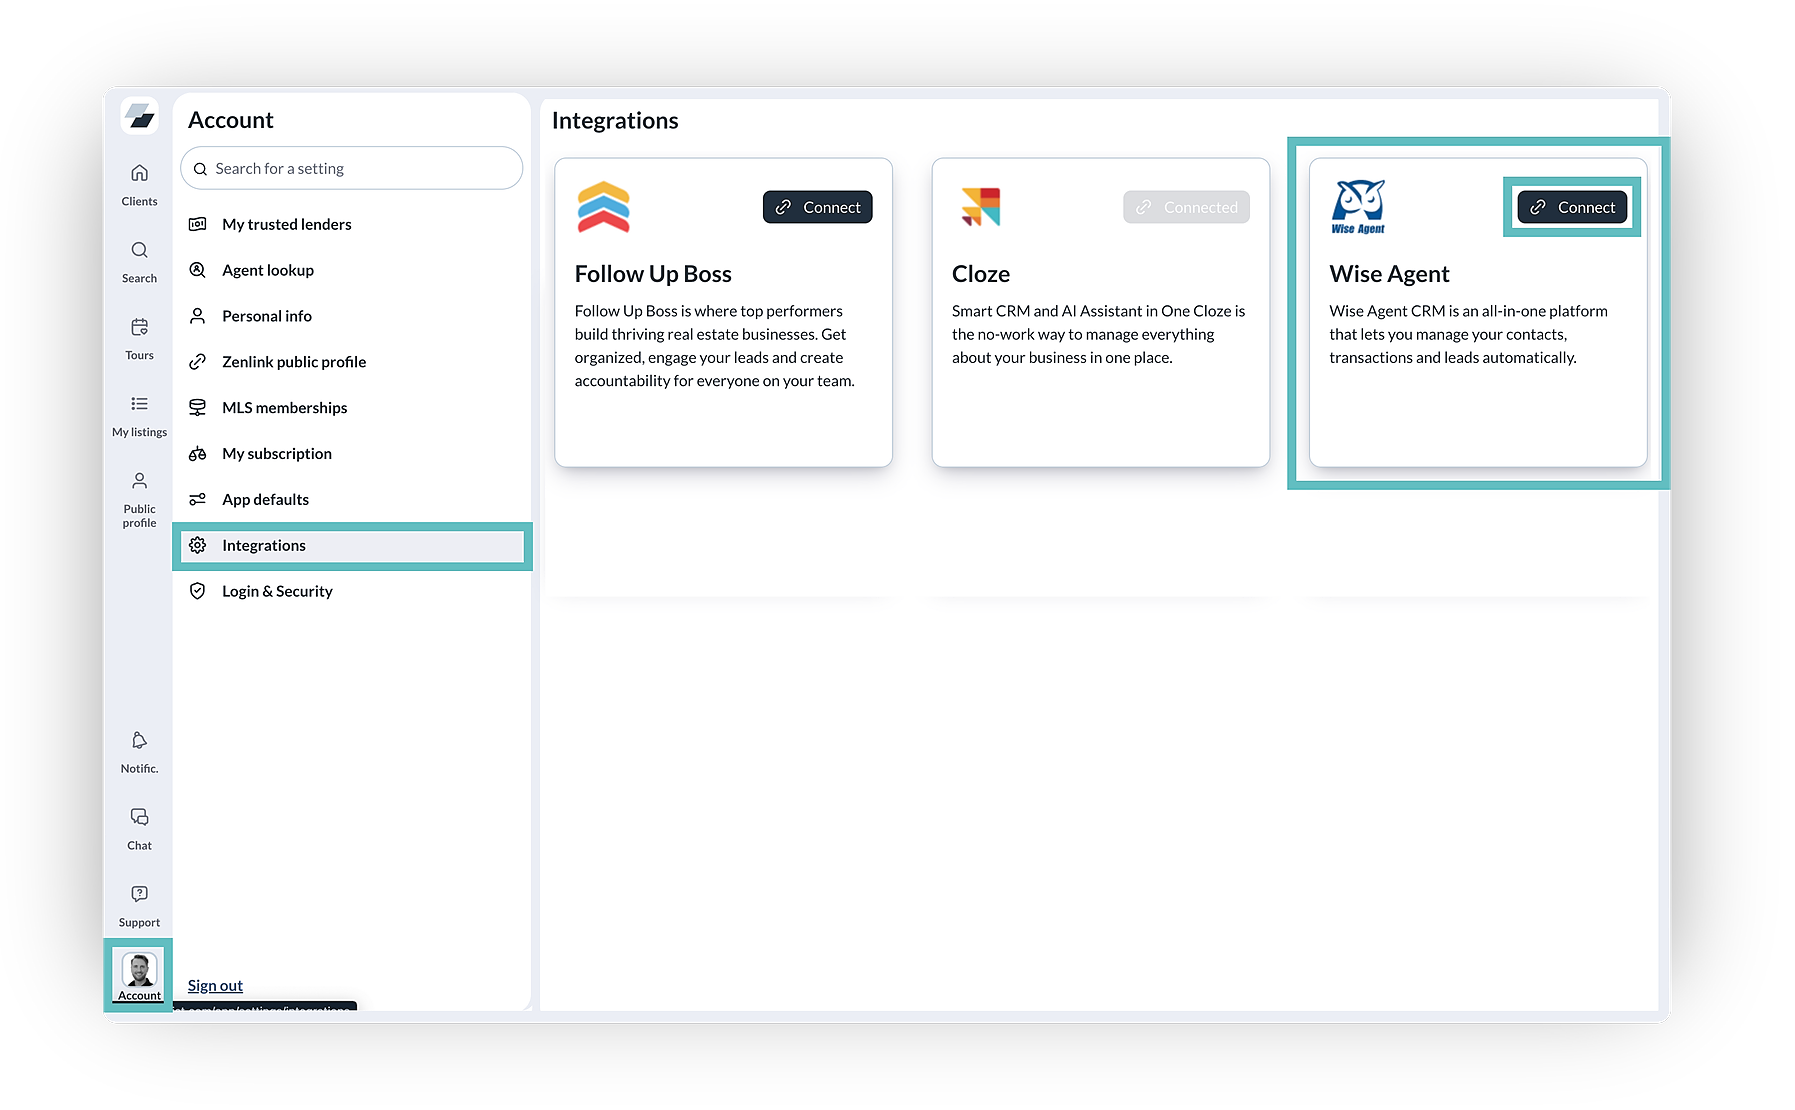The image size is (1795, 1110).
Task: Open Login & Security settings
Action: click(352, 592)
